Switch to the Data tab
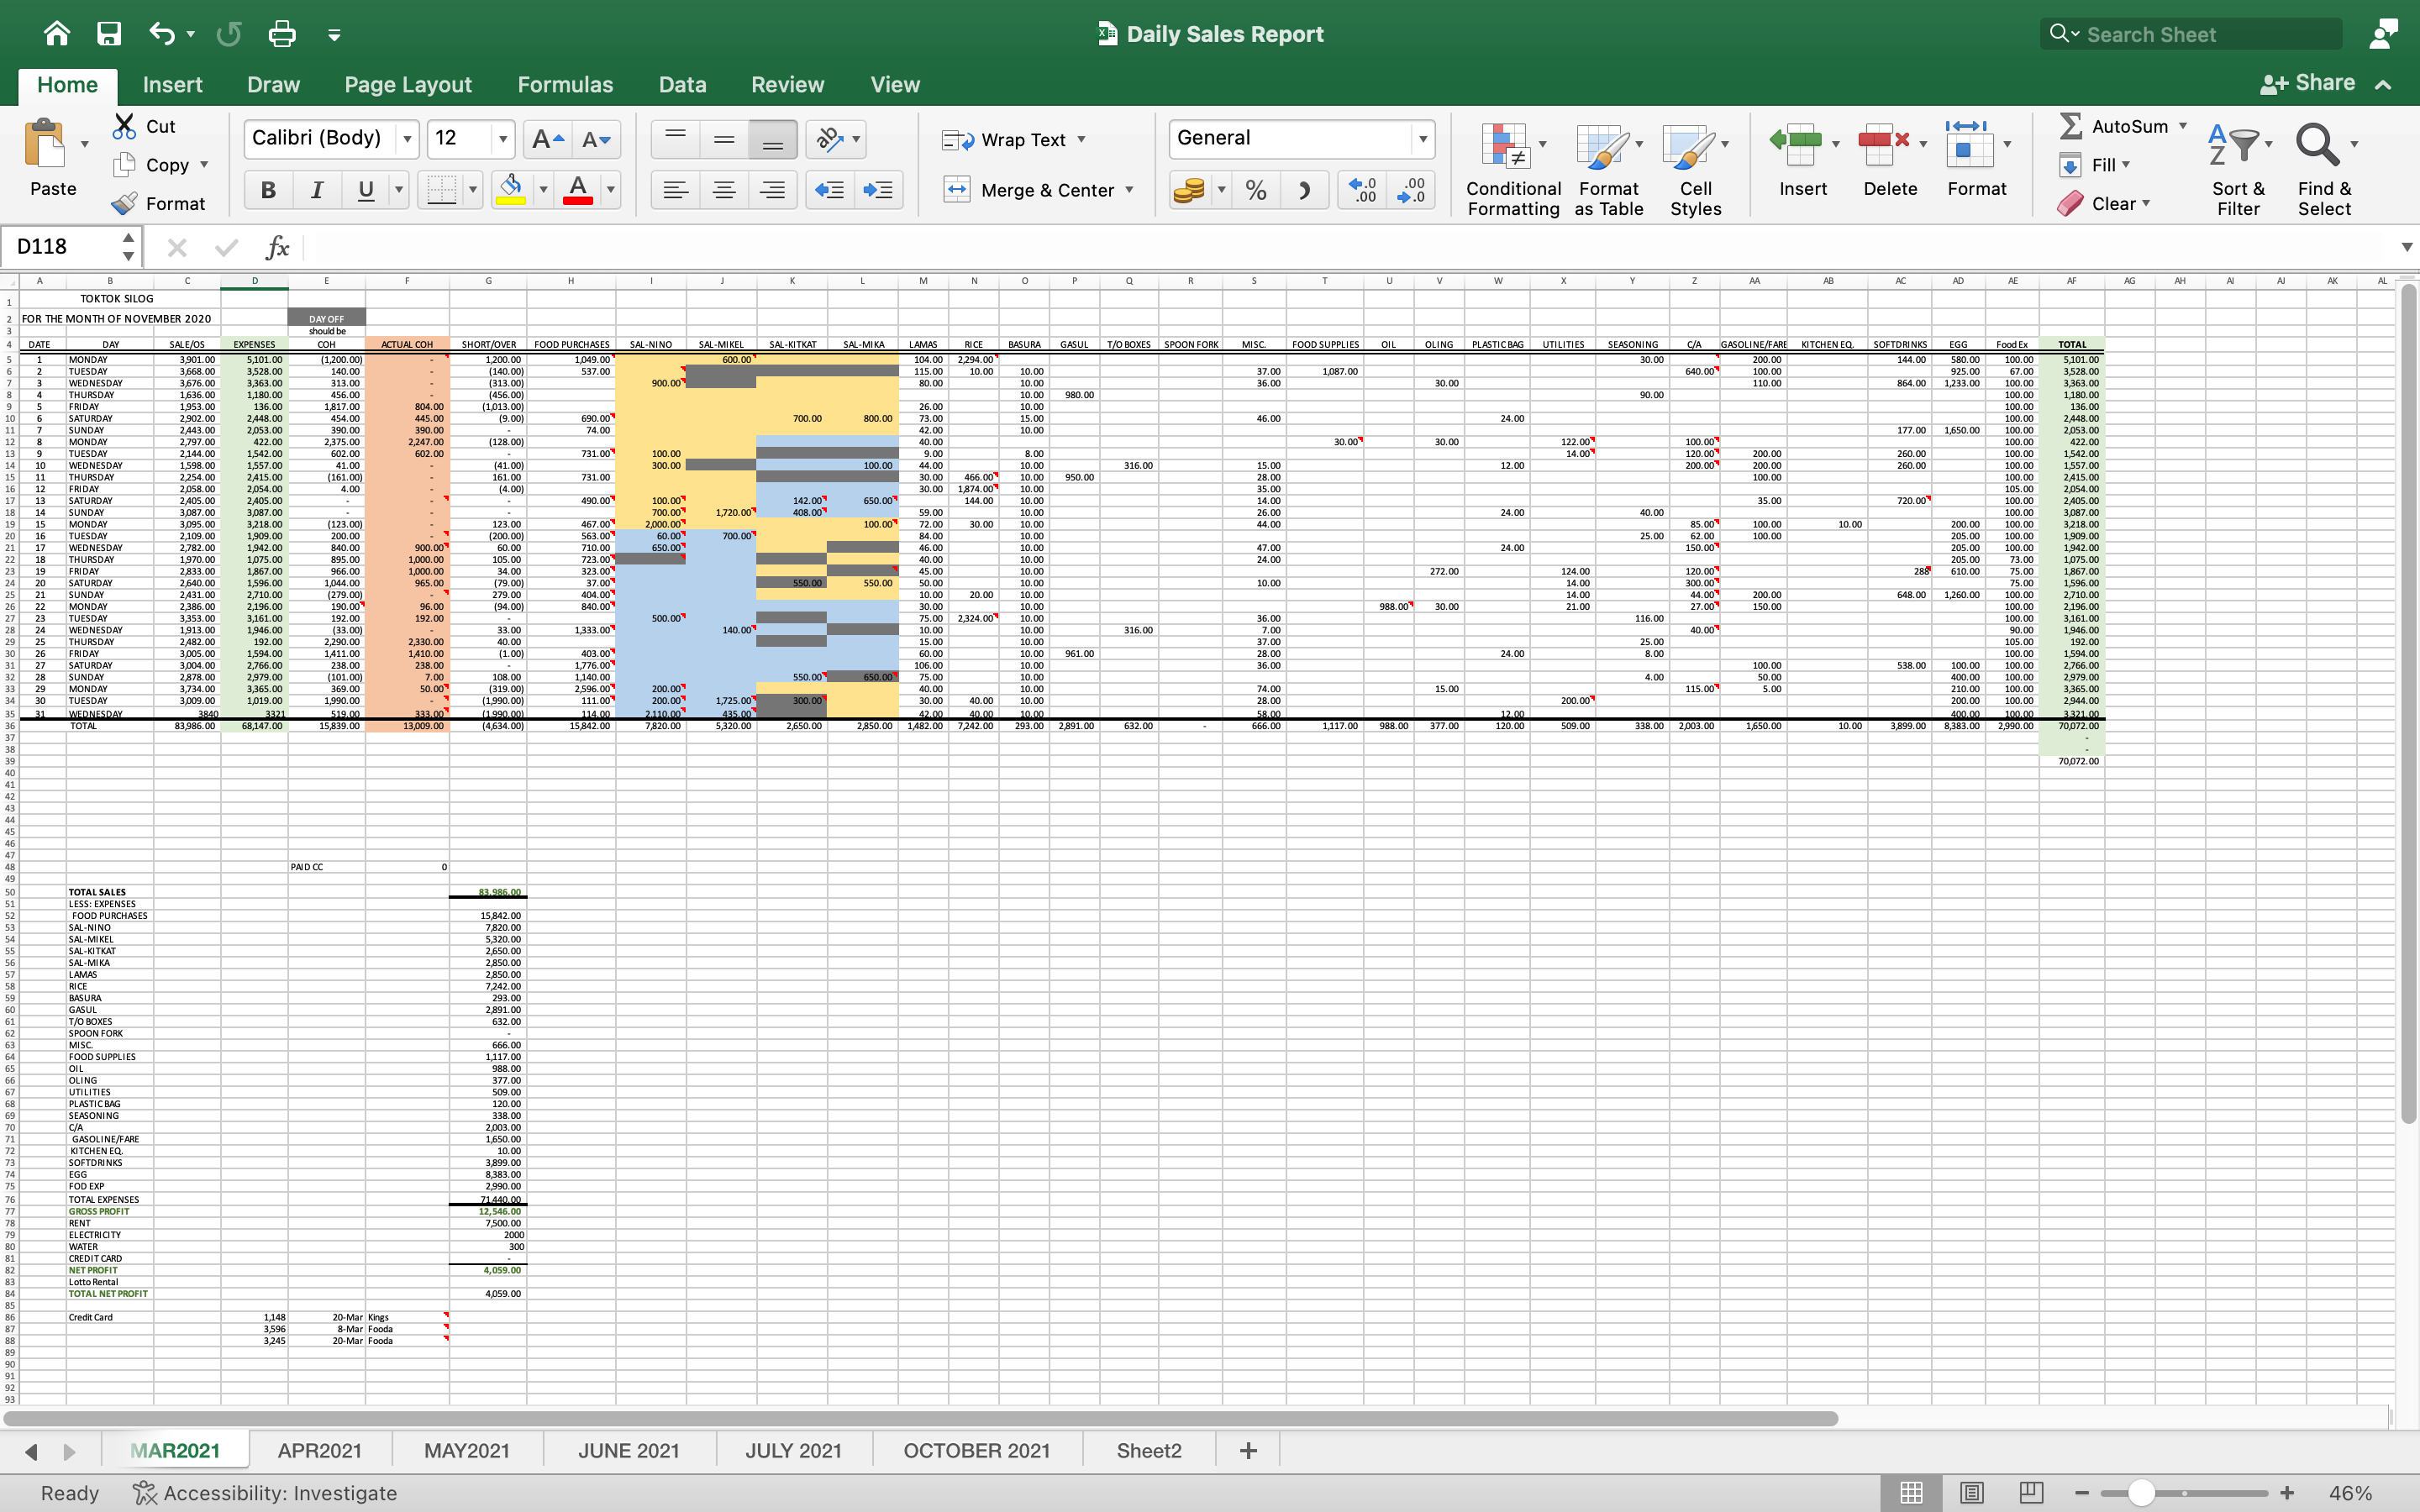The image size is (2420, 1512). click(682, 85)
